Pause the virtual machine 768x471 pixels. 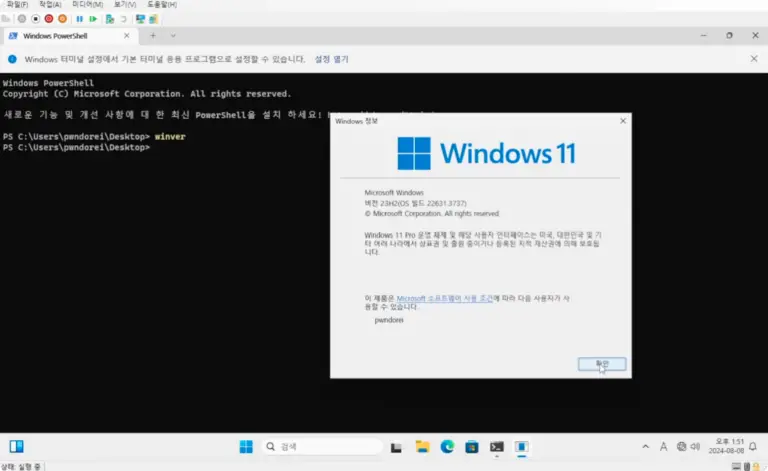[79, 19]
